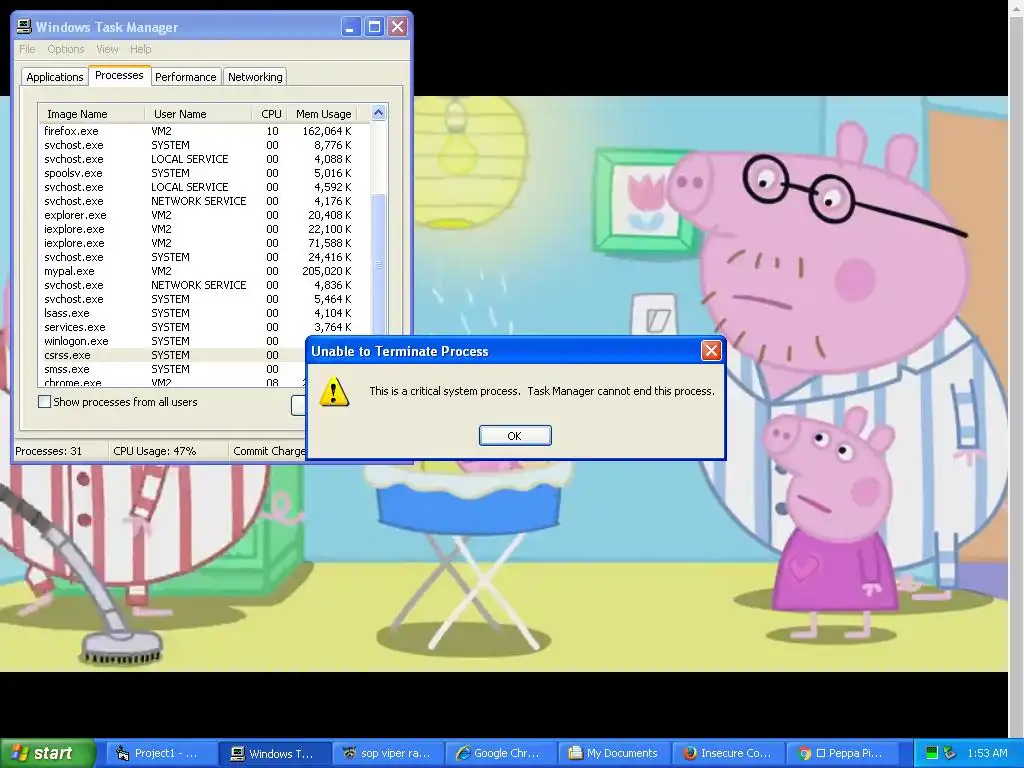Click OK in the Unable to Terminate dialog
Viewport: 1024px width, 768px height.
[515, 436]
